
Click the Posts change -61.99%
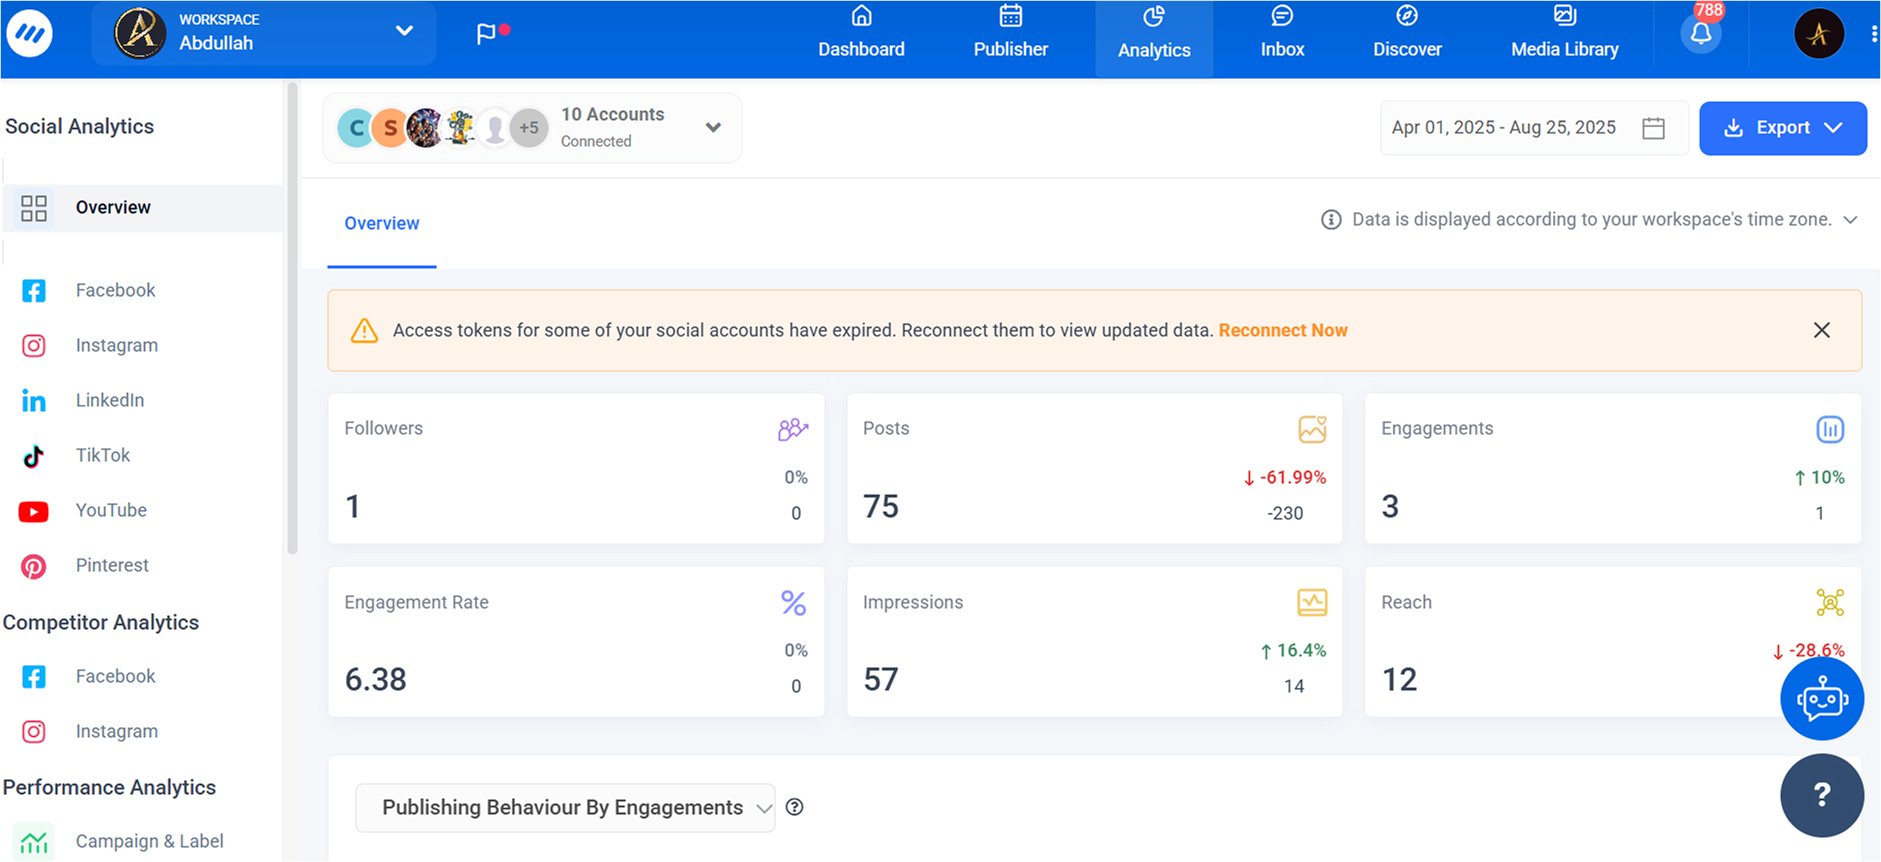point(1285,478)
